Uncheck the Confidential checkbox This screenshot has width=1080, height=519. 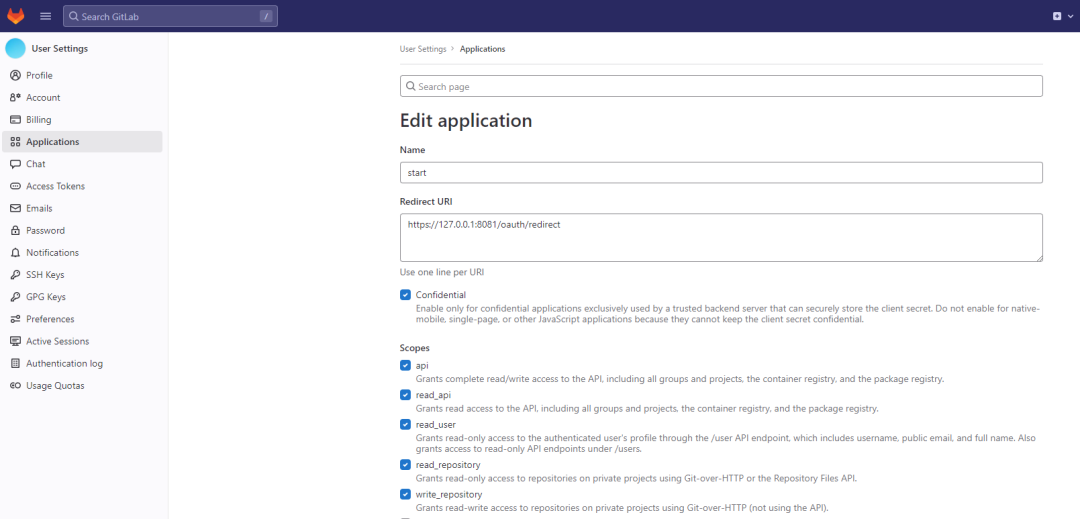(405, 295)
